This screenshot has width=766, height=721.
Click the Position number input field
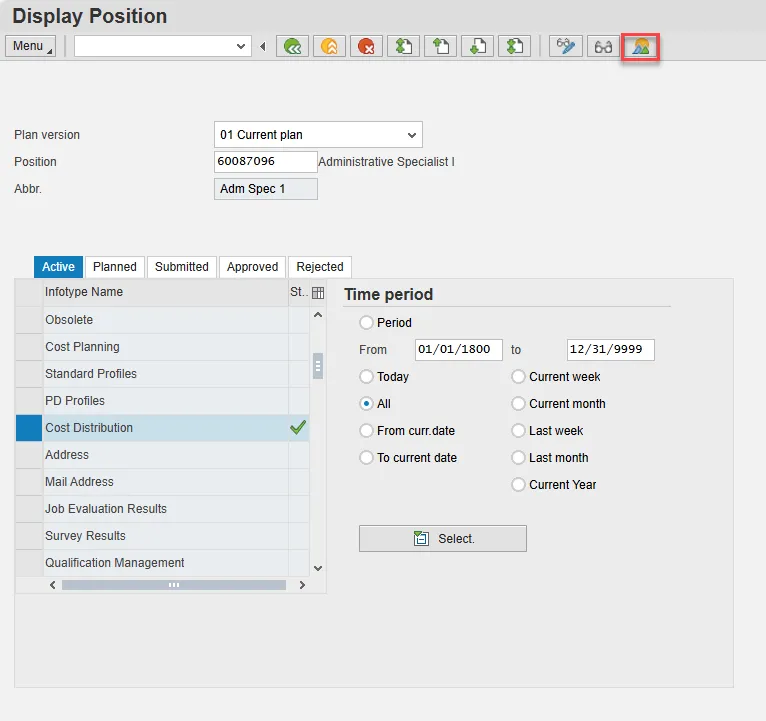[x=266, y=161]
